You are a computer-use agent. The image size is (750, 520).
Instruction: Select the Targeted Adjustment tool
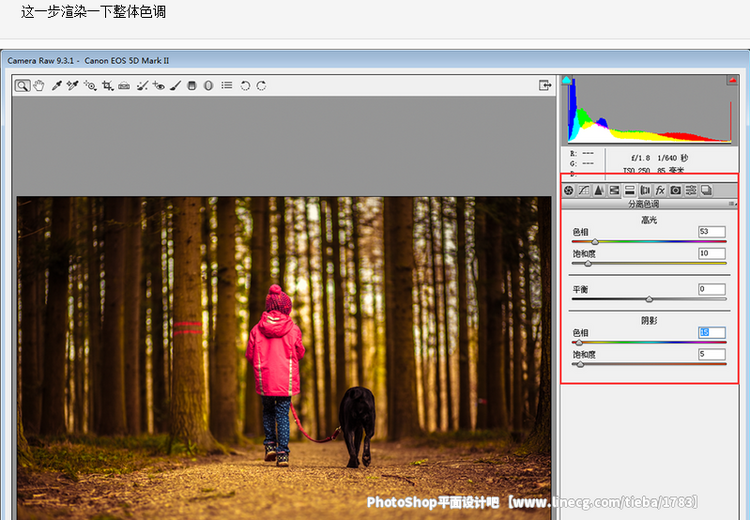tap(89, 86)
